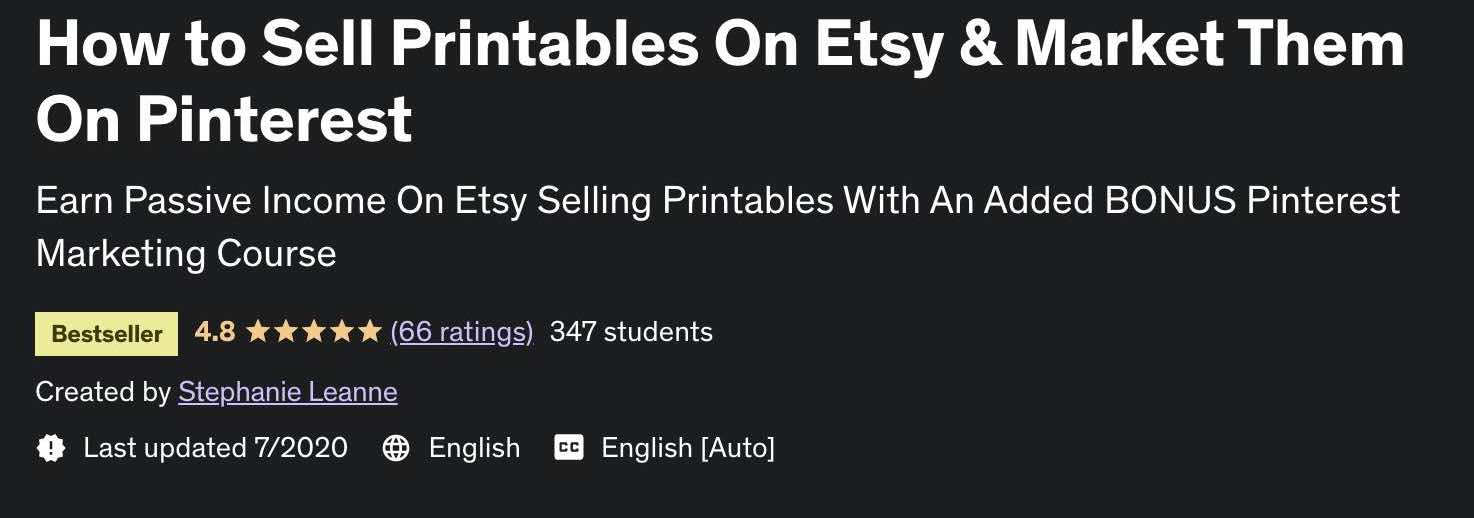Open the (66 ratings) link
Viewport: 1474px width, 518px height.
click(x=461, y=332)
